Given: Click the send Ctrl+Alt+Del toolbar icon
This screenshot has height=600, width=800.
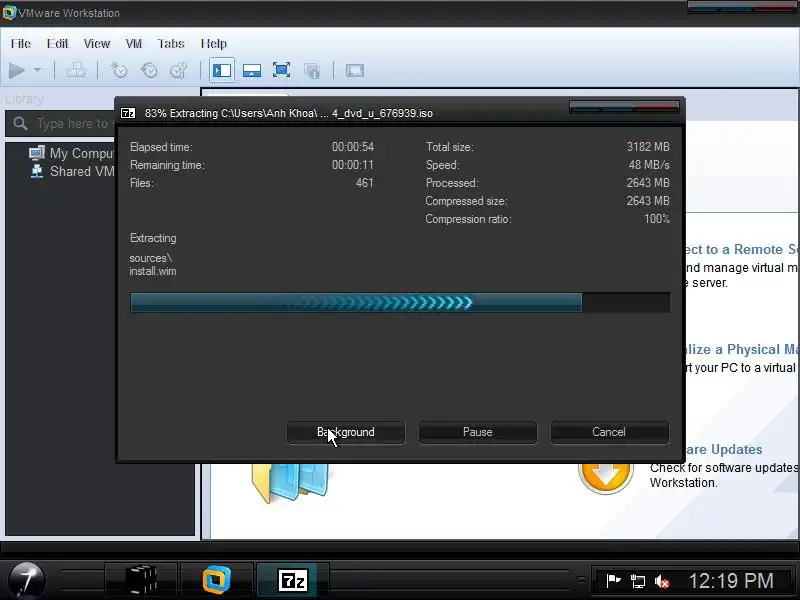Looking at the screenshot, I should (x=76, y=70).
